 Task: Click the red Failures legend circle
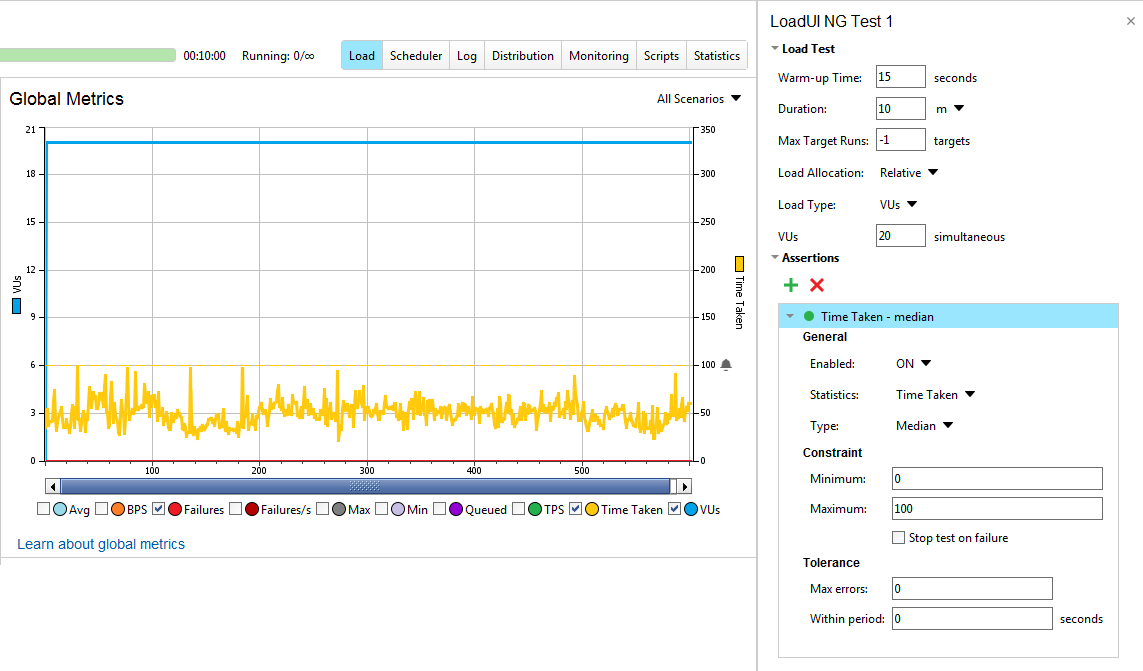[x=174, y=509]
